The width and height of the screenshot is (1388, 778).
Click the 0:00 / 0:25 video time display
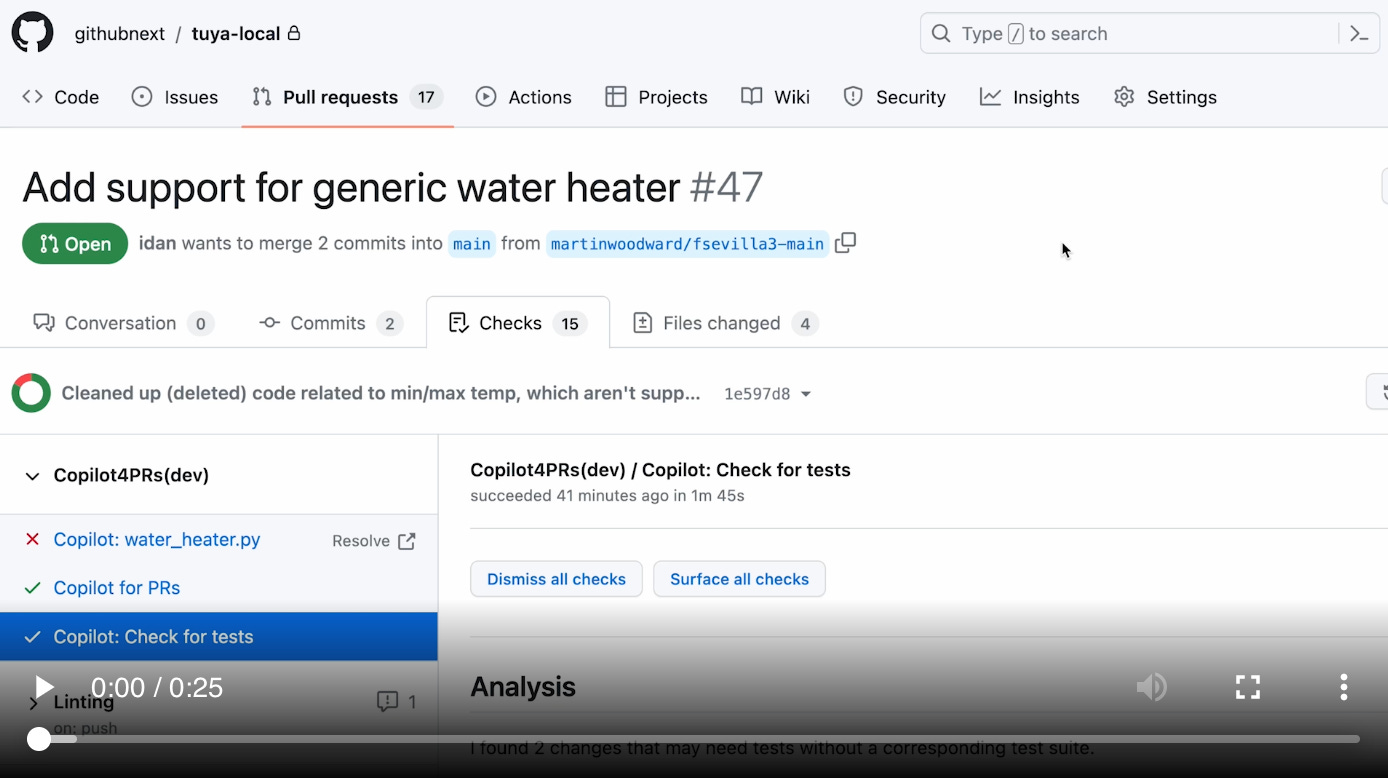[x=157, y=687]
